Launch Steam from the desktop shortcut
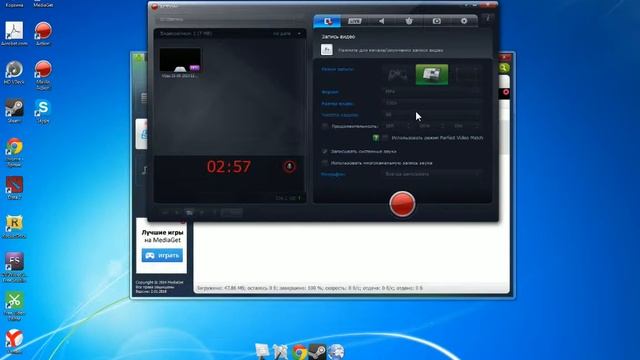The width and height of the screenshot is (640, 360). click(x=14, y=111)
